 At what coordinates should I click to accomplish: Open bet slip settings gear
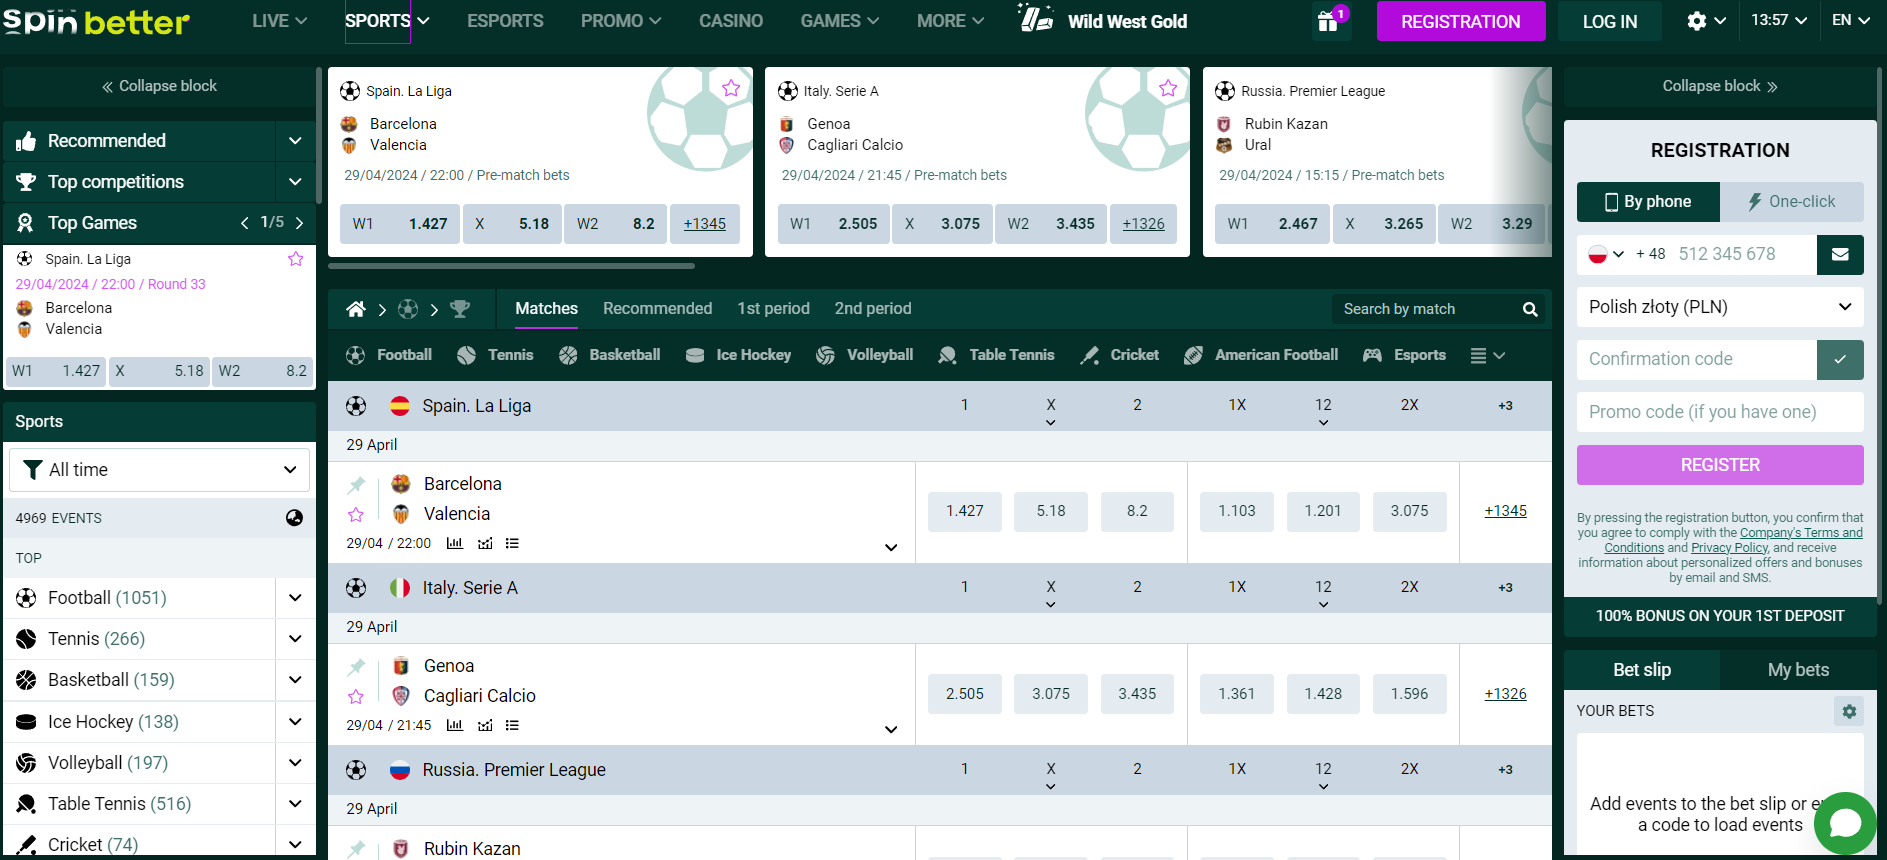1849,711
